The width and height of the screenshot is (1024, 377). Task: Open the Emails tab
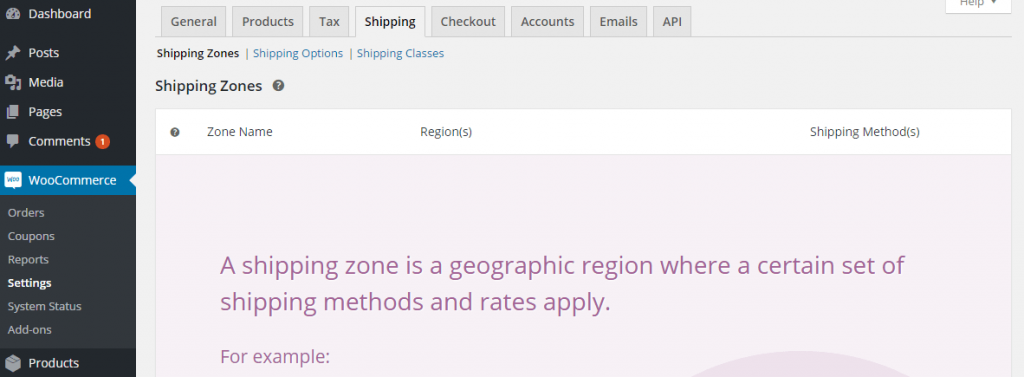click(x=618, y=22)
